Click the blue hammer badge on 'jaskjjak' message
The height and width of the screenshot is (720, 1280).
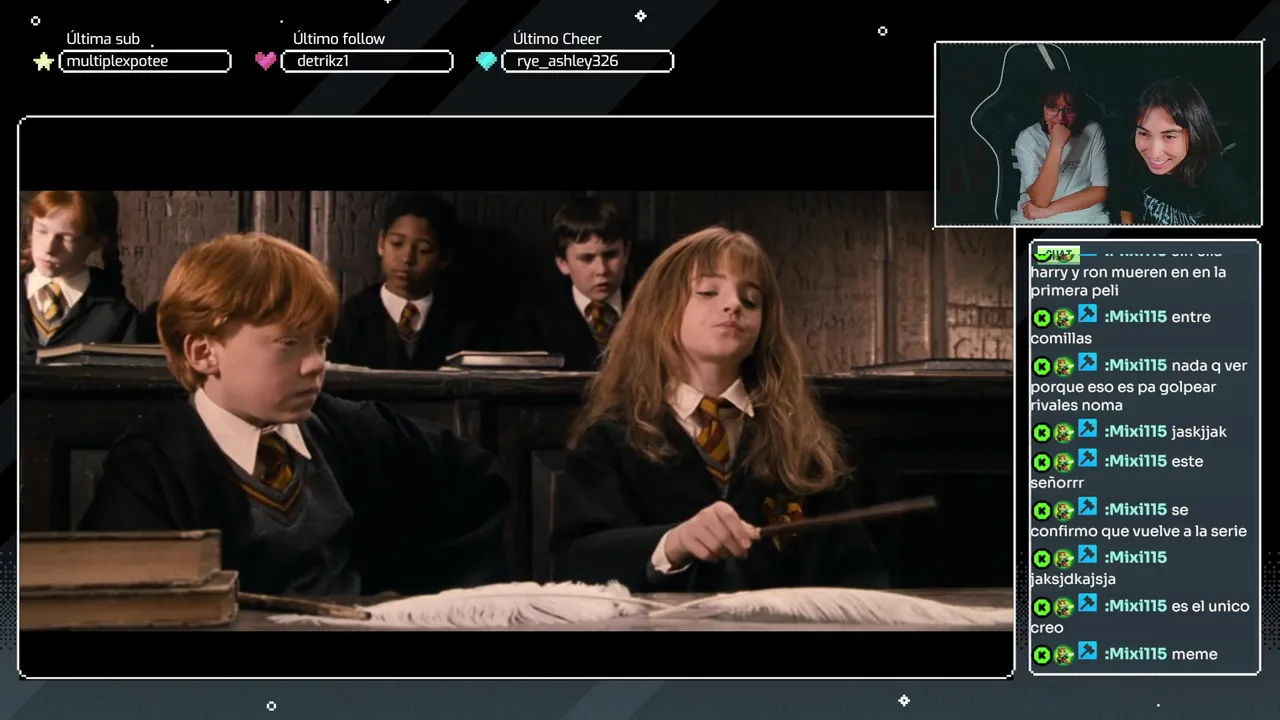(1087, 429)
